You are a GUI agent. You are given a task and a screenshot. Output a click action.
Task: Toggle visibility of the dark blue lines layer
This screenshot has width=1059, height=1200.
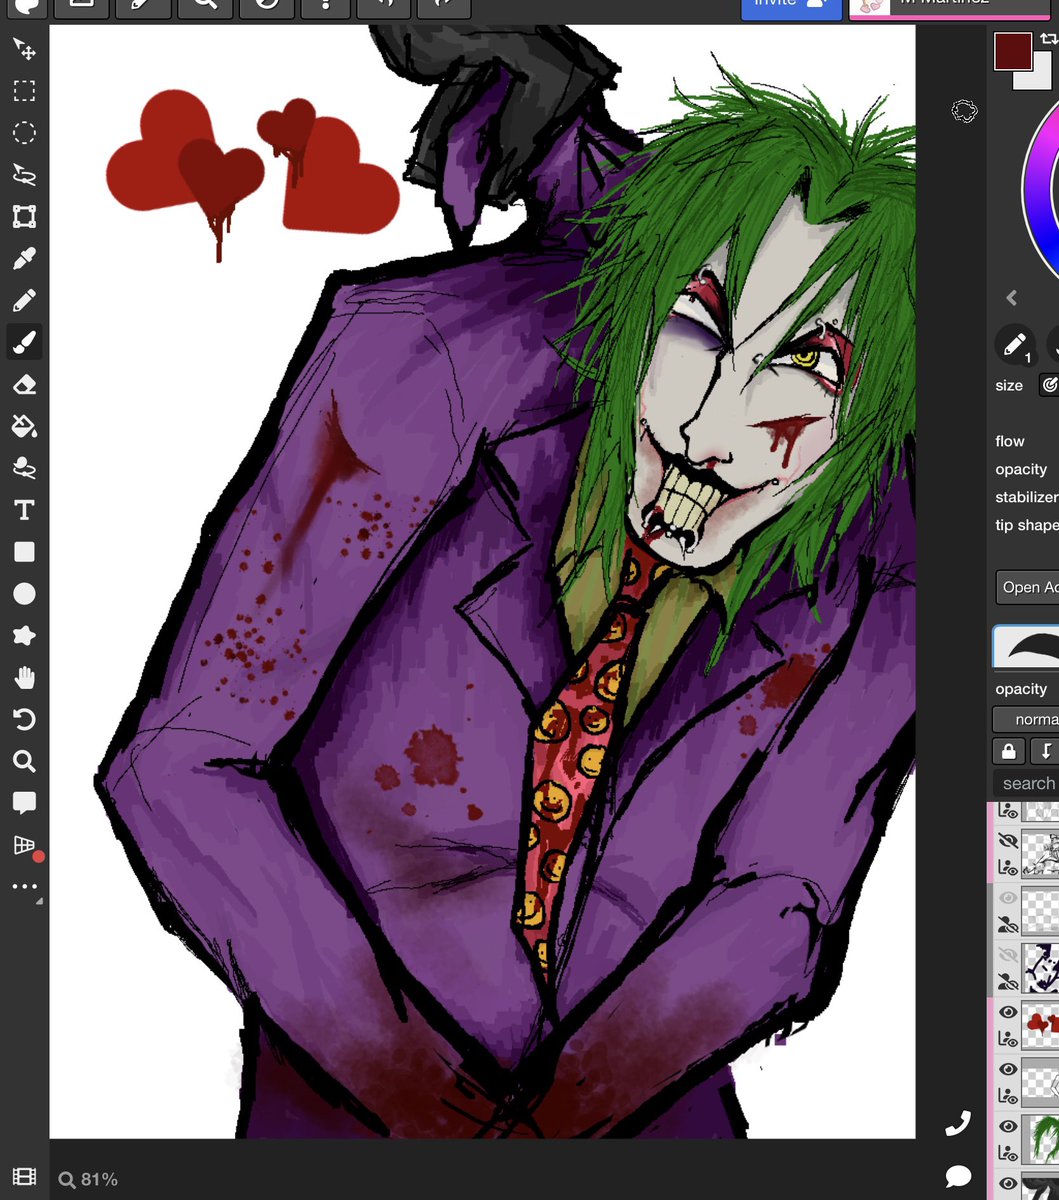[x=1008, y=956]
